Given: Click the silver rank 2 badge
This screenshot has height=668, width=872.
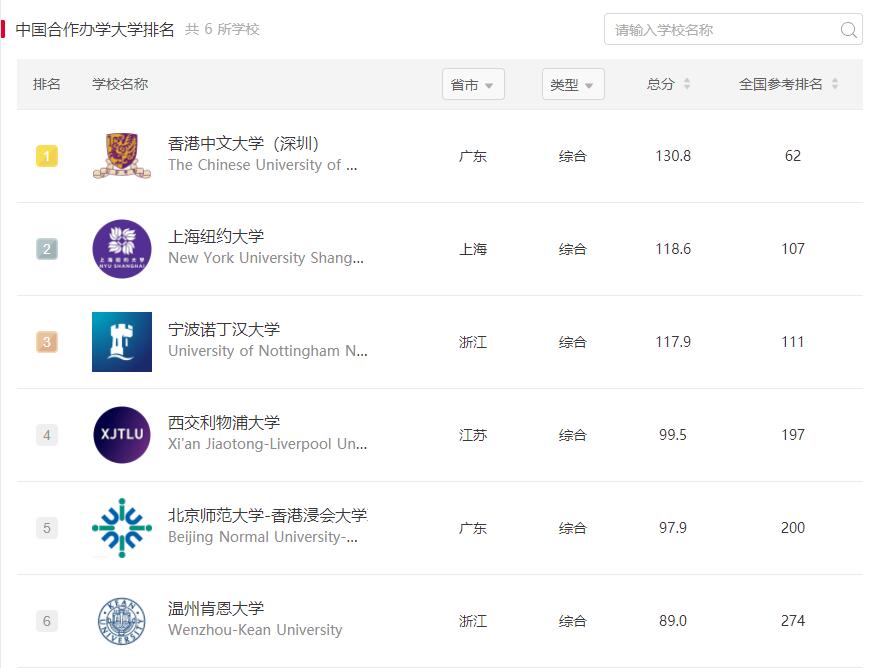Looking at the screenshot, I should [47, 249].
